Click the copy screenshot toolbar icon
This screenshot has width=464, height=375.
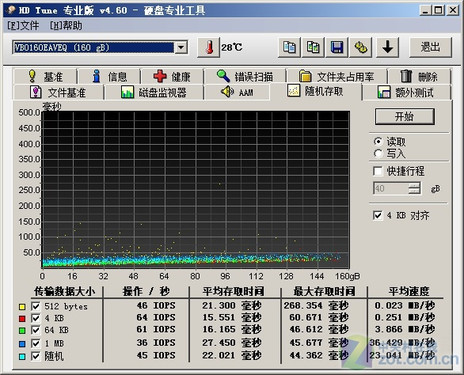click(313, 47)
